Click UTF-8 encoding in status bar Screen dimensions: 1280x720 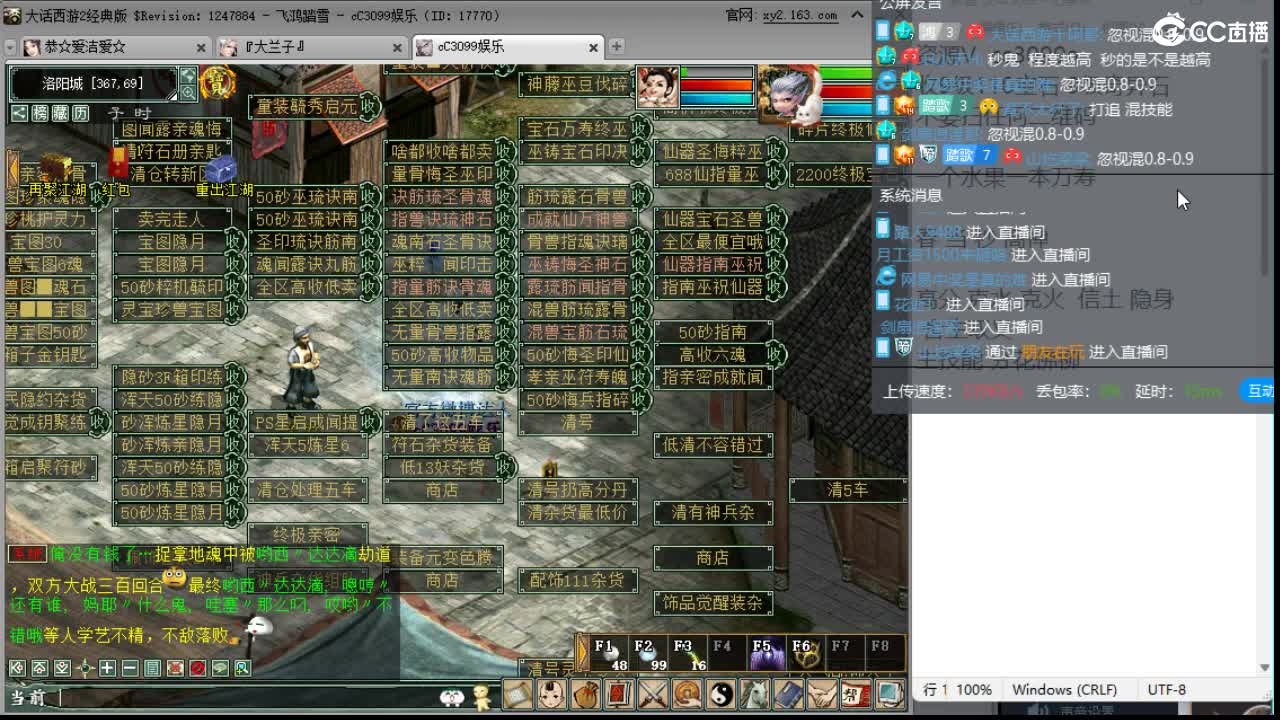pos(1167,689)
